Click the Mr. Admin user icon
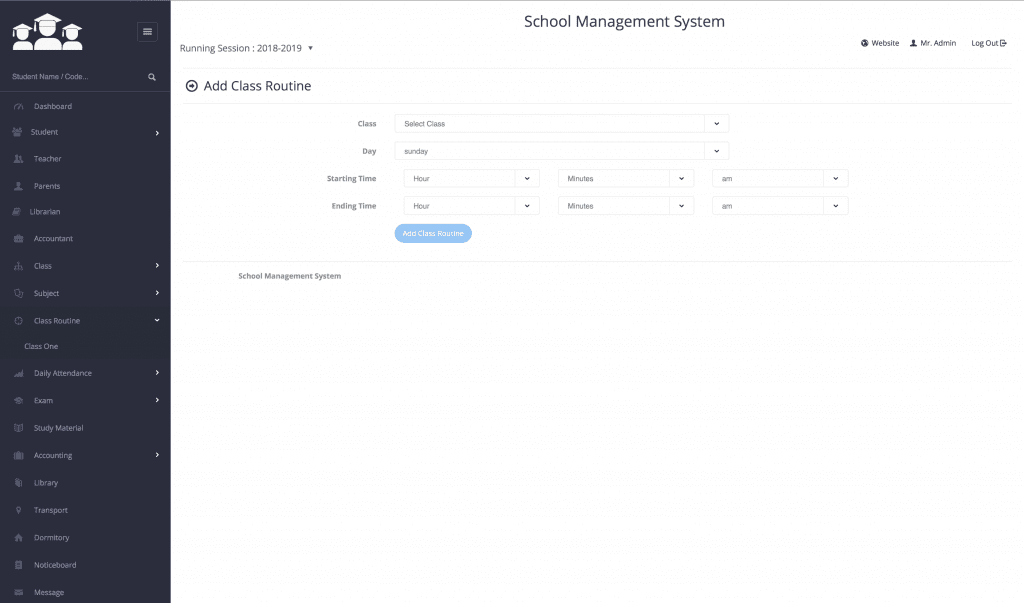This screenshot has height=603, width=1024. 914,43
